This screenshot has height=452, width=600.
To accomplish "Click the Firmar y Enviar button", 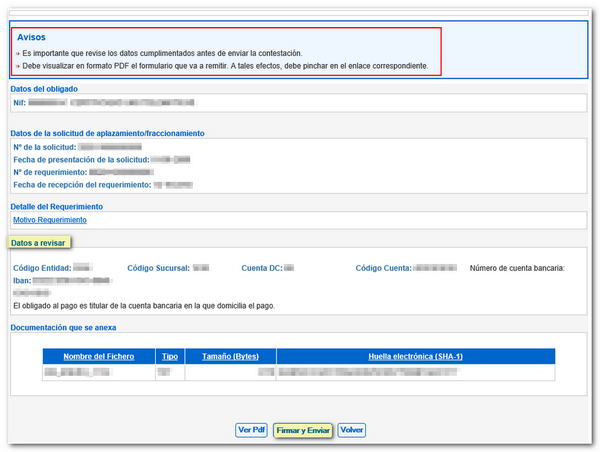I will (x=302, y=430).
